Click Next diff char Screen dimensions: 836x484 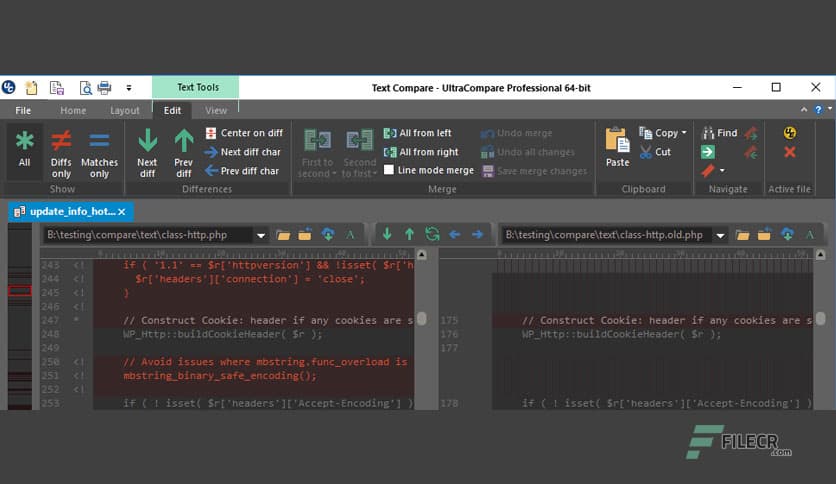coord(243,152)
